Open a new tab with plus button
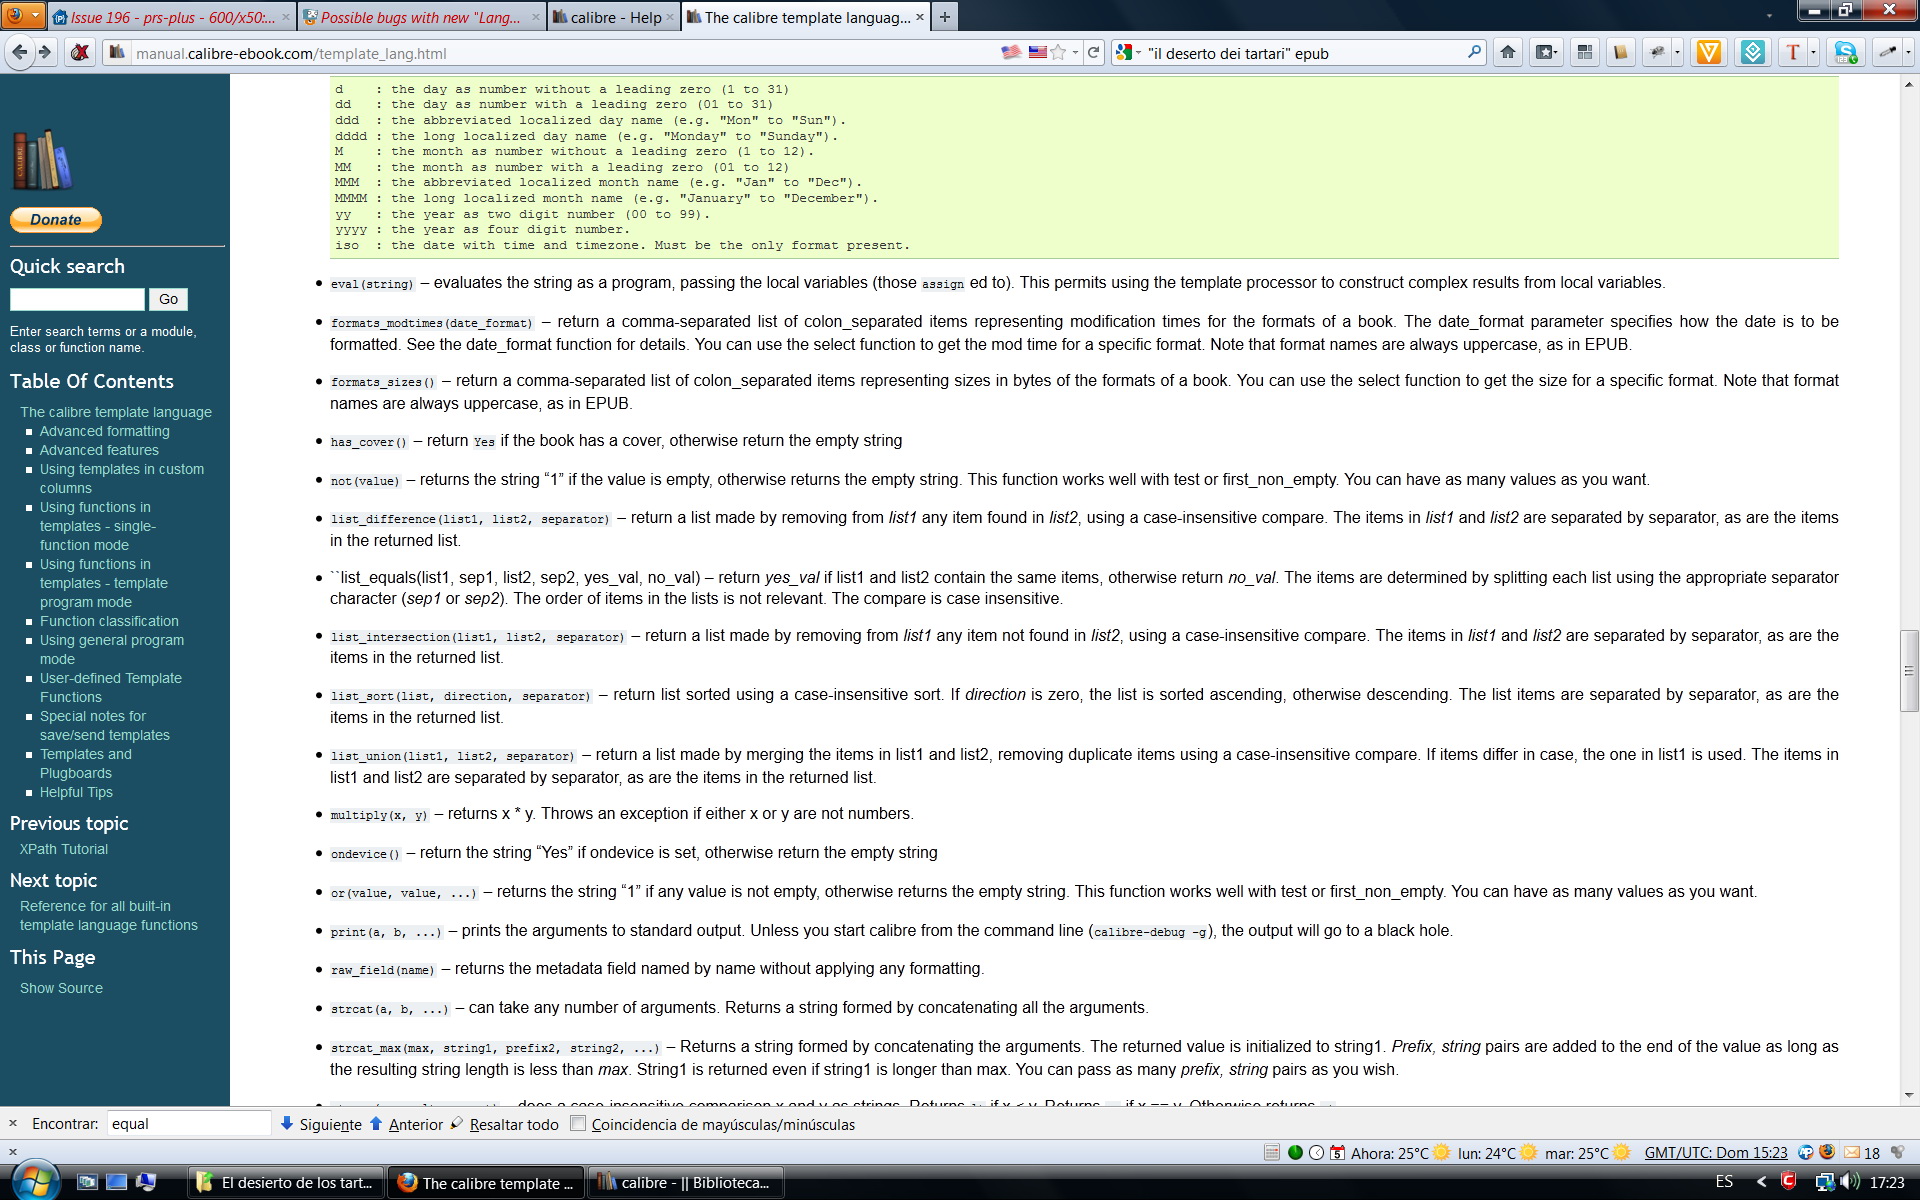The height and width of the screenshot is (1200, 1920). pyautogui.click(x=944, y=17)
